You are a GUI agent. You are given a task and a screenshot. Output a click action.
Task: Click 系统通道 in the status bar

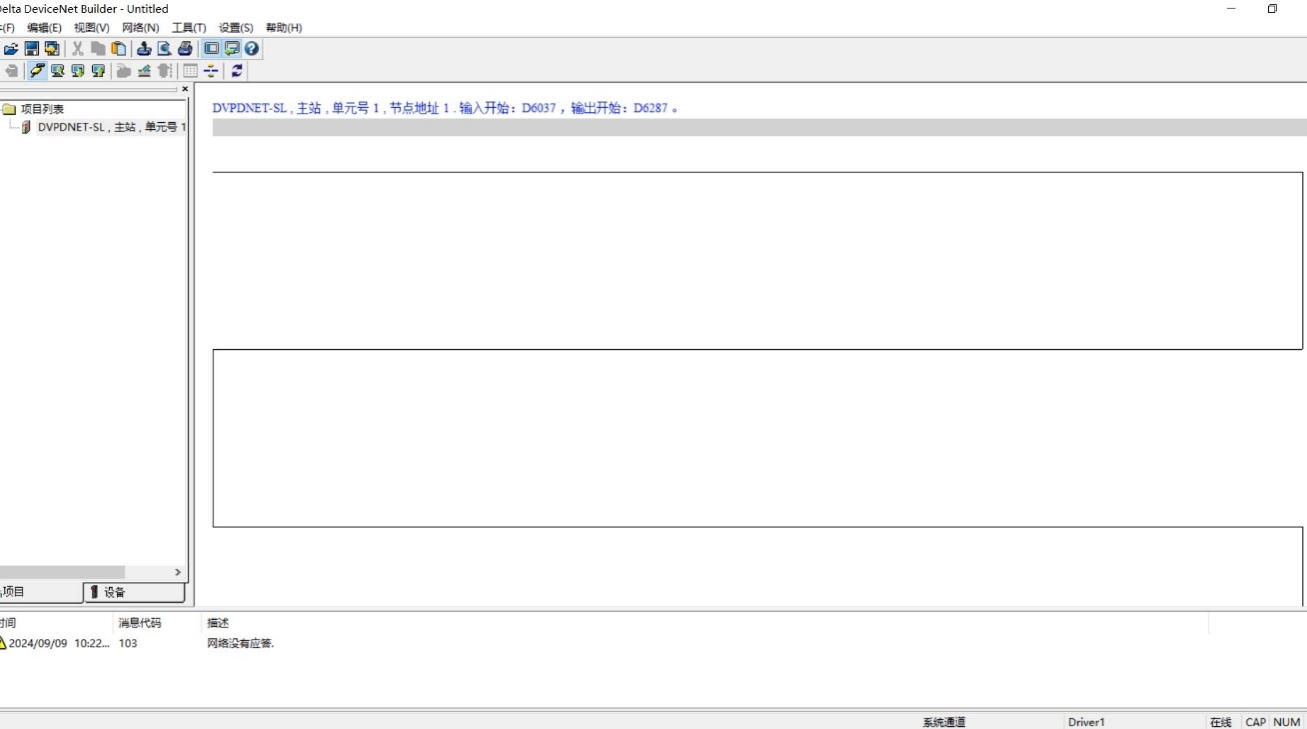pos(944,722)
